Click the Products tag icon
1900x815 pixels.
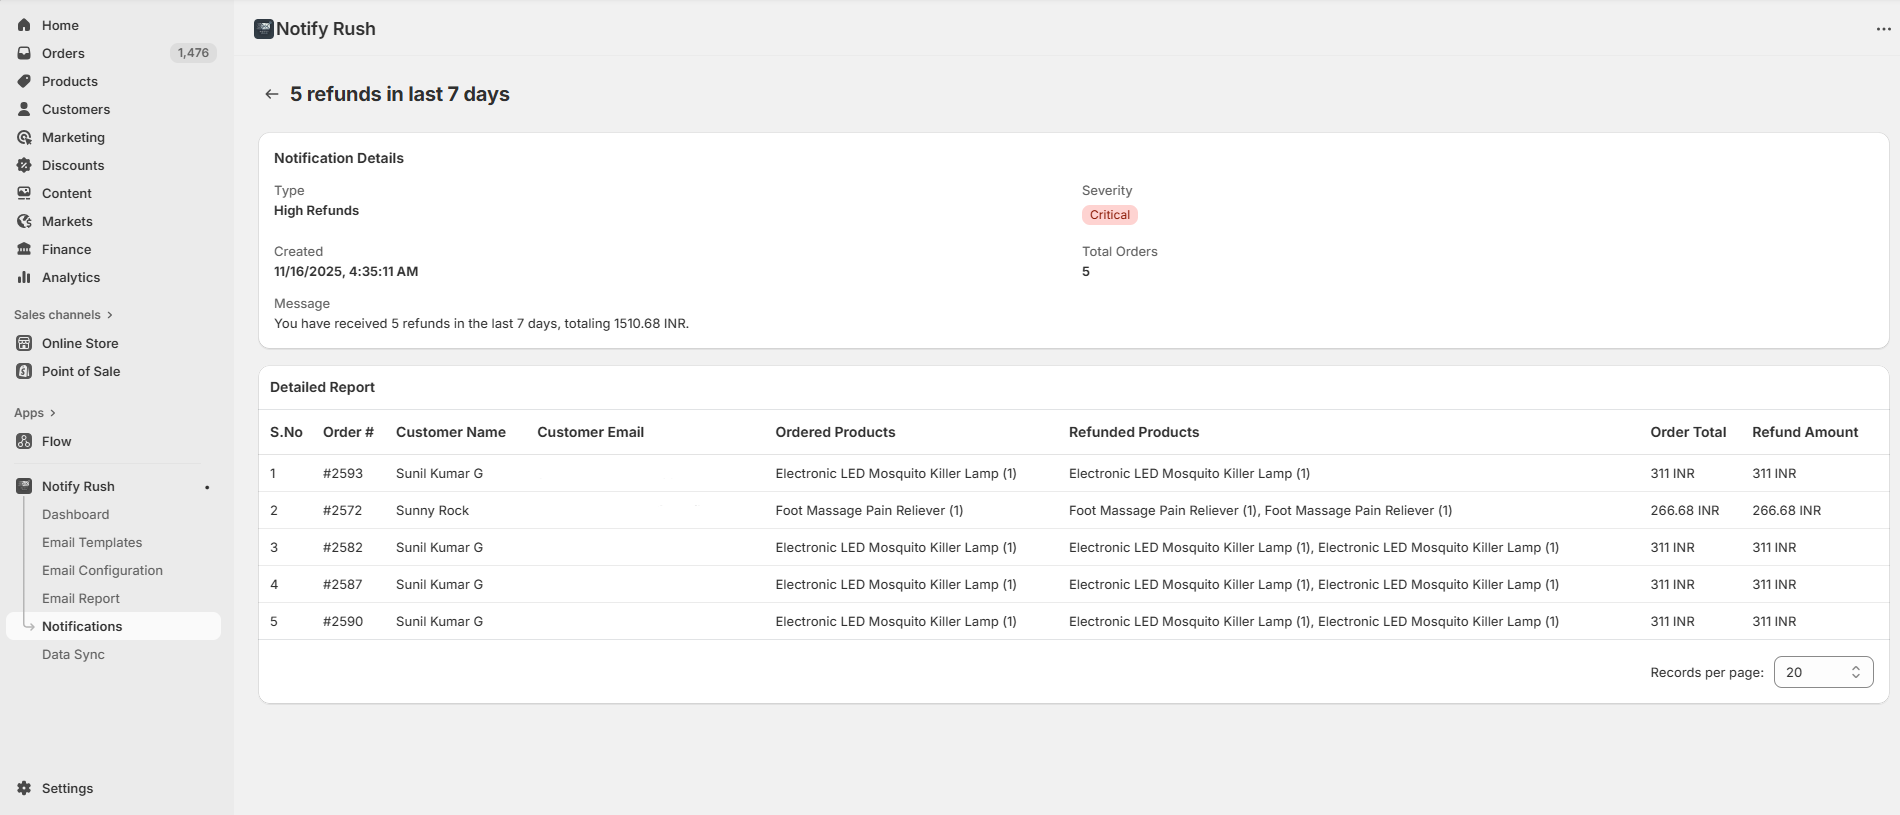(24, 81)
